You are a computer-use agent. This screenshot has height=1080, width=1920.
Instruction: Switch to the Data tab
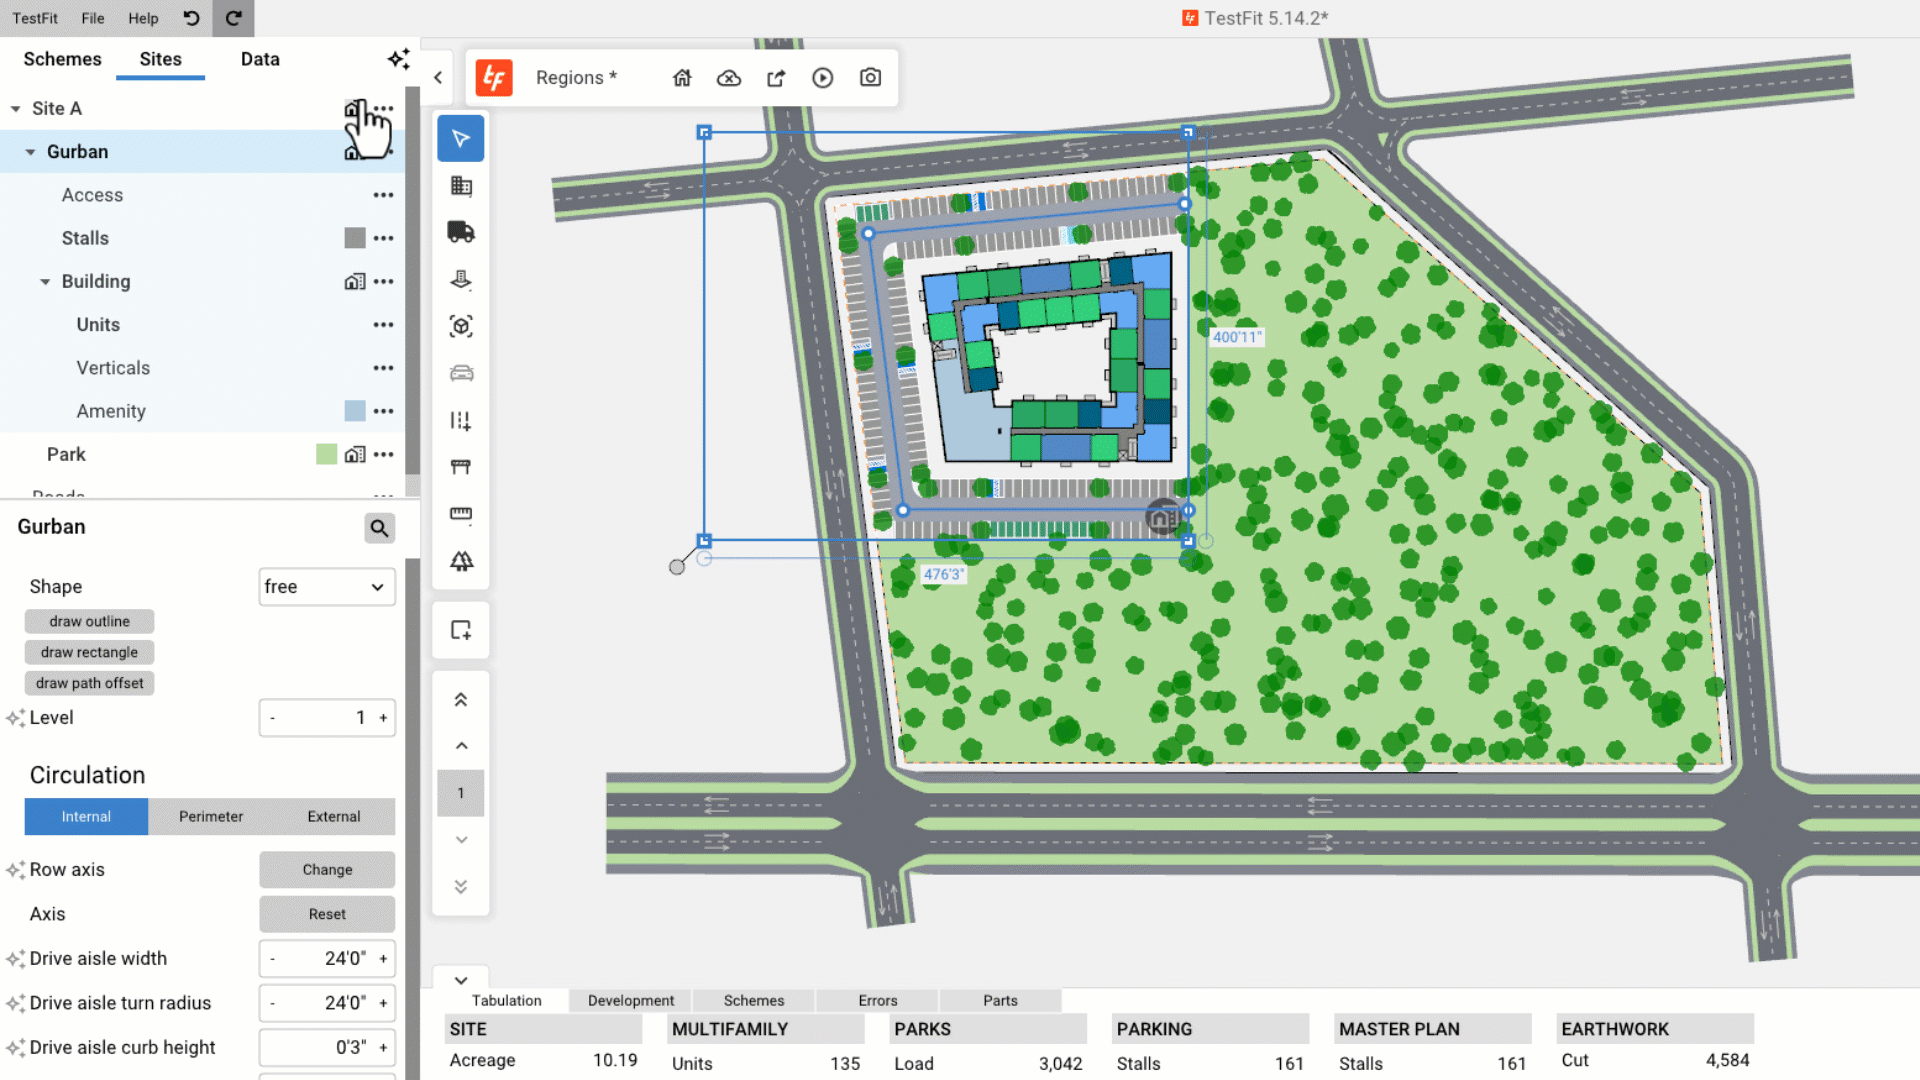click(259, 59)
